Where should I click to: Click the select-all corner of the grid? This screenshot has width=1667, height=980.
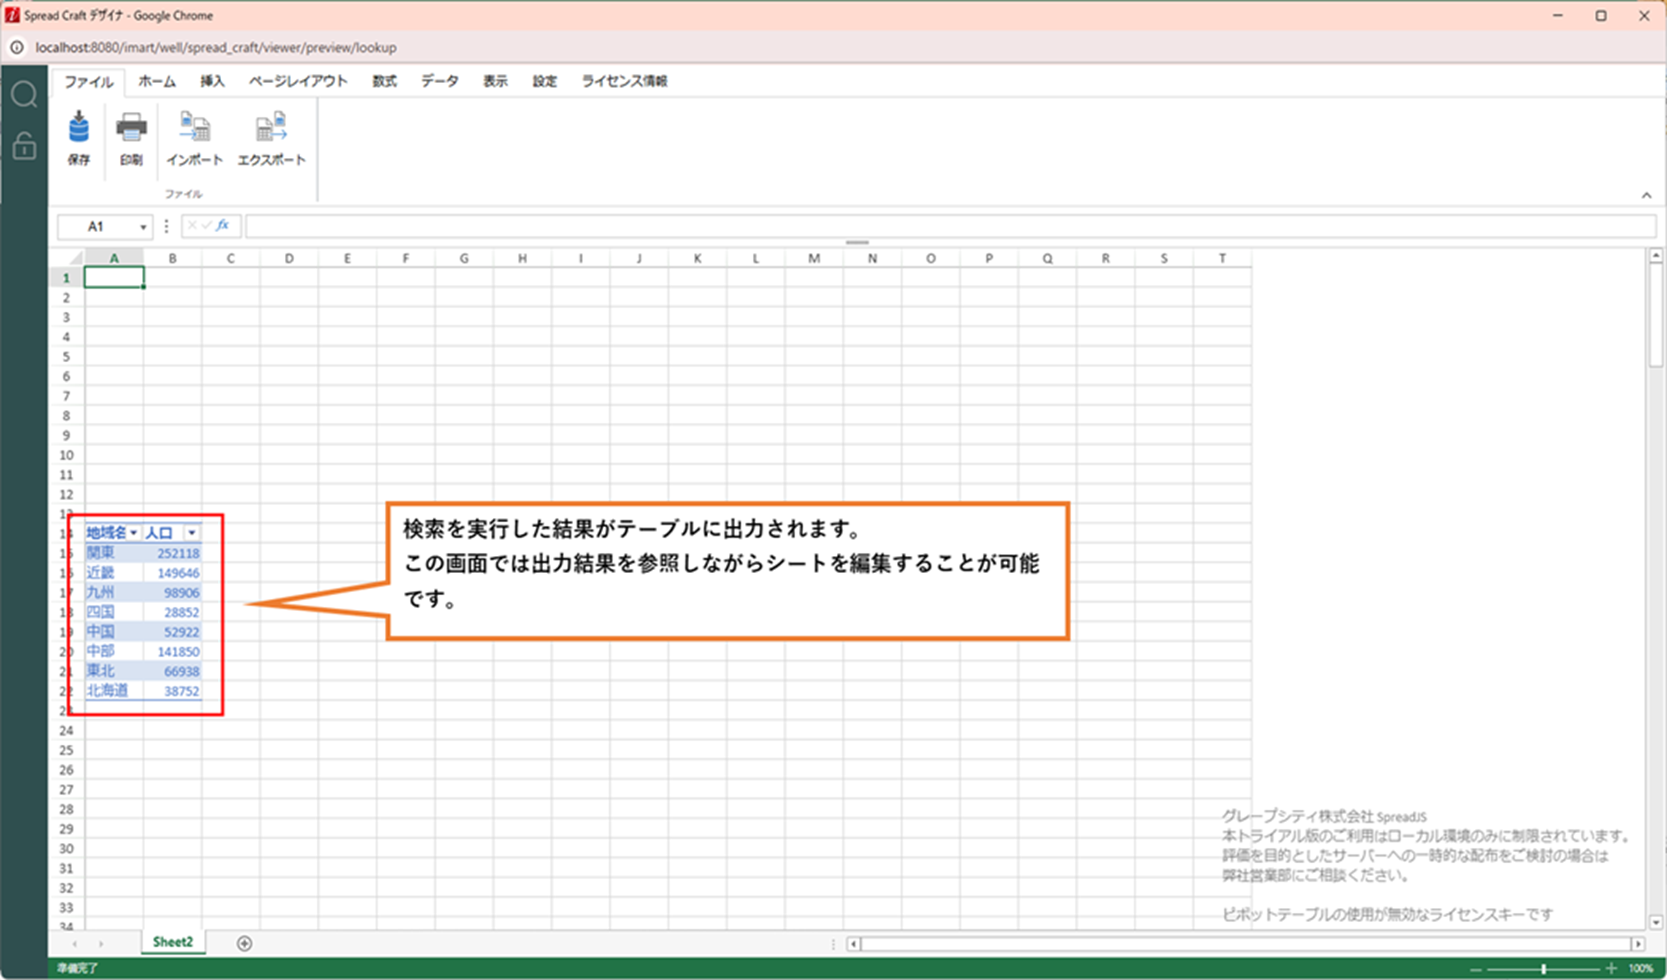[x=67, y=258]
